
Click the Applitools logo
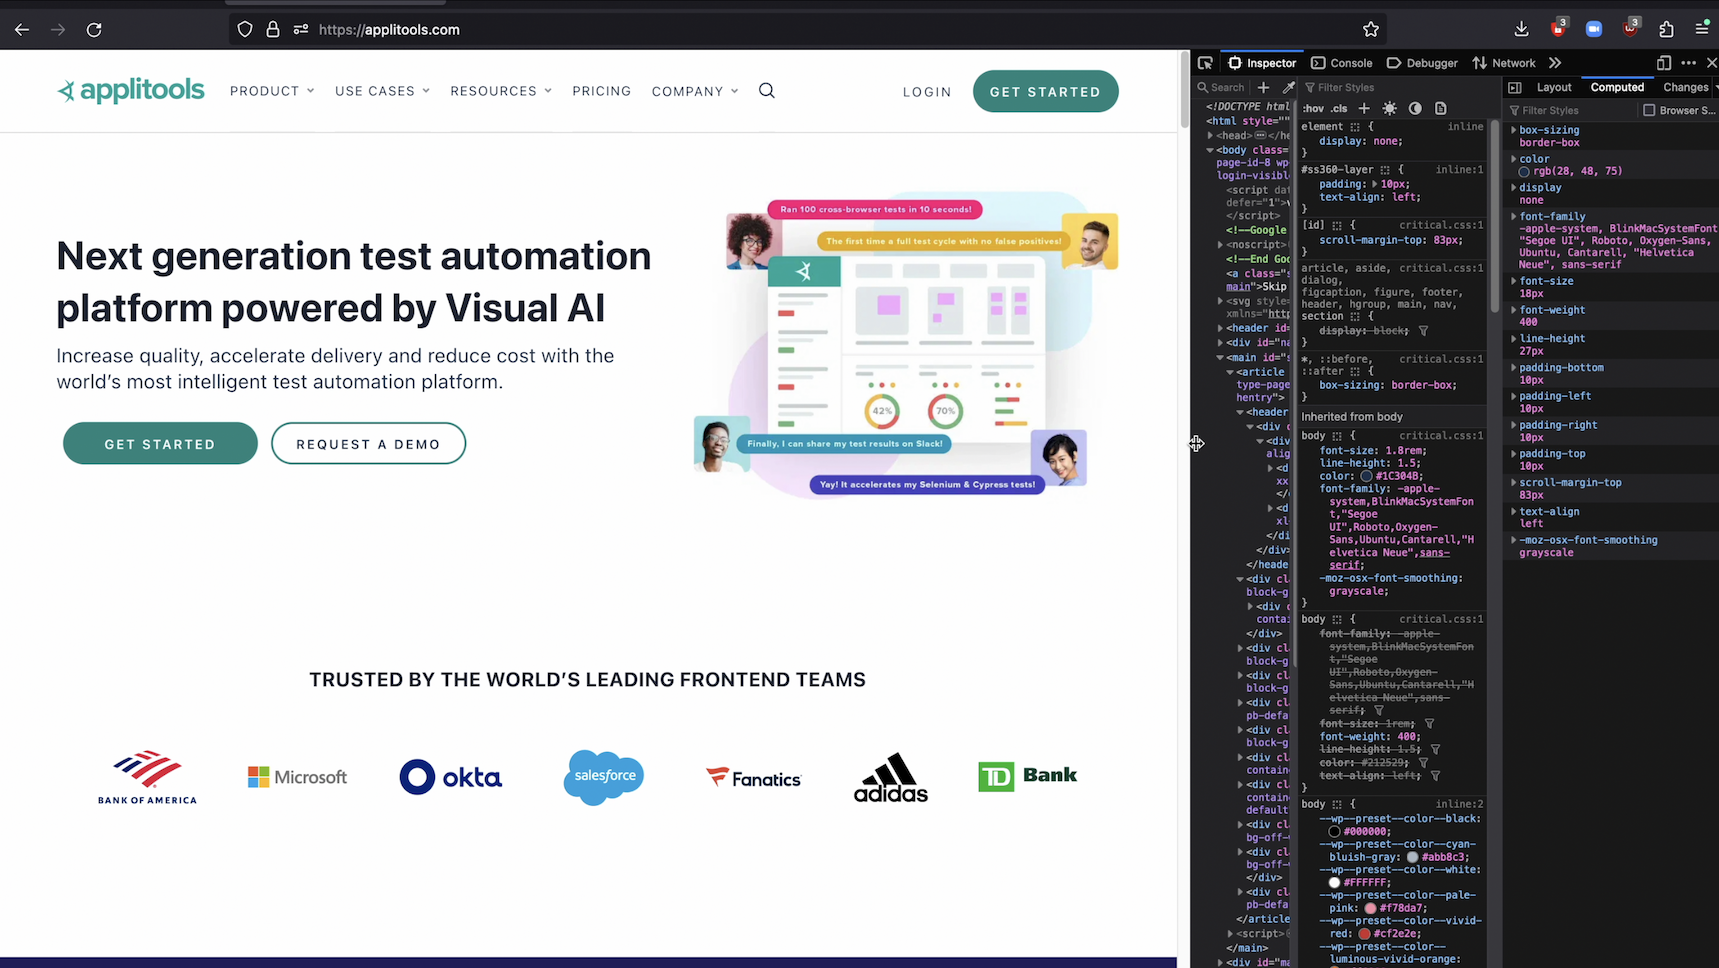coord(131,91)
